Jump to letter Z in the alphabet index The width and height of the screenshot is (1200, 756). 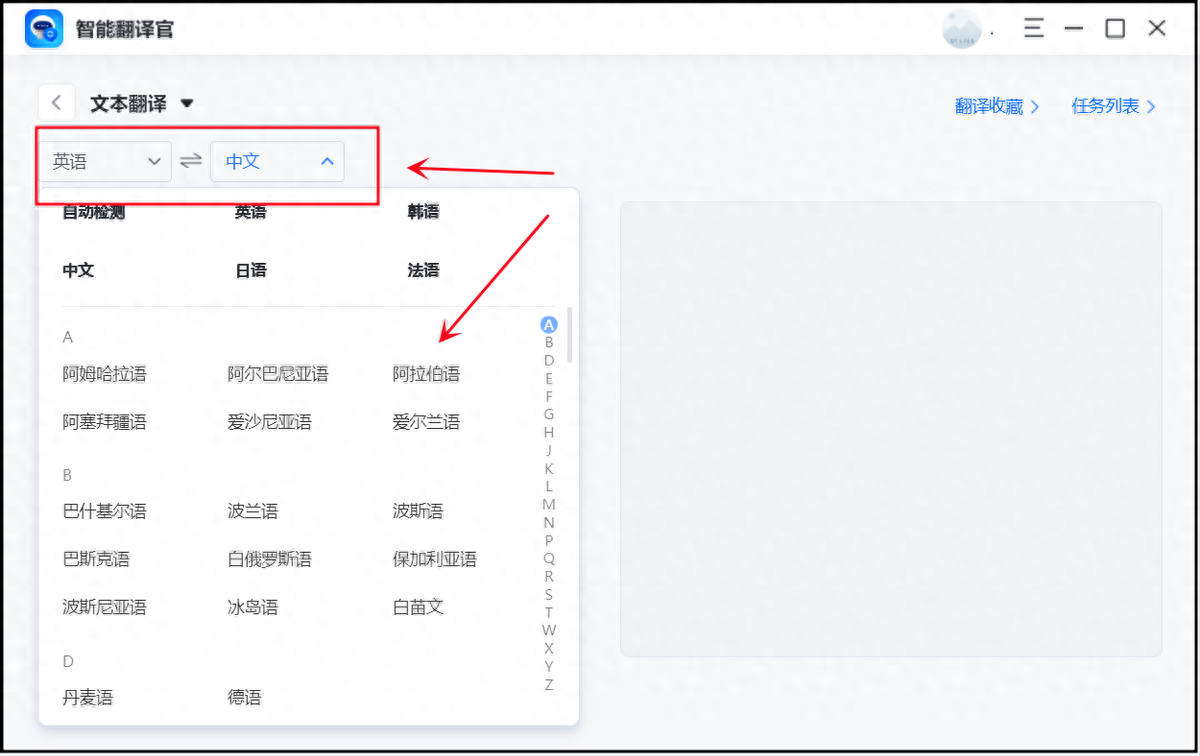(x=548, y=684)
